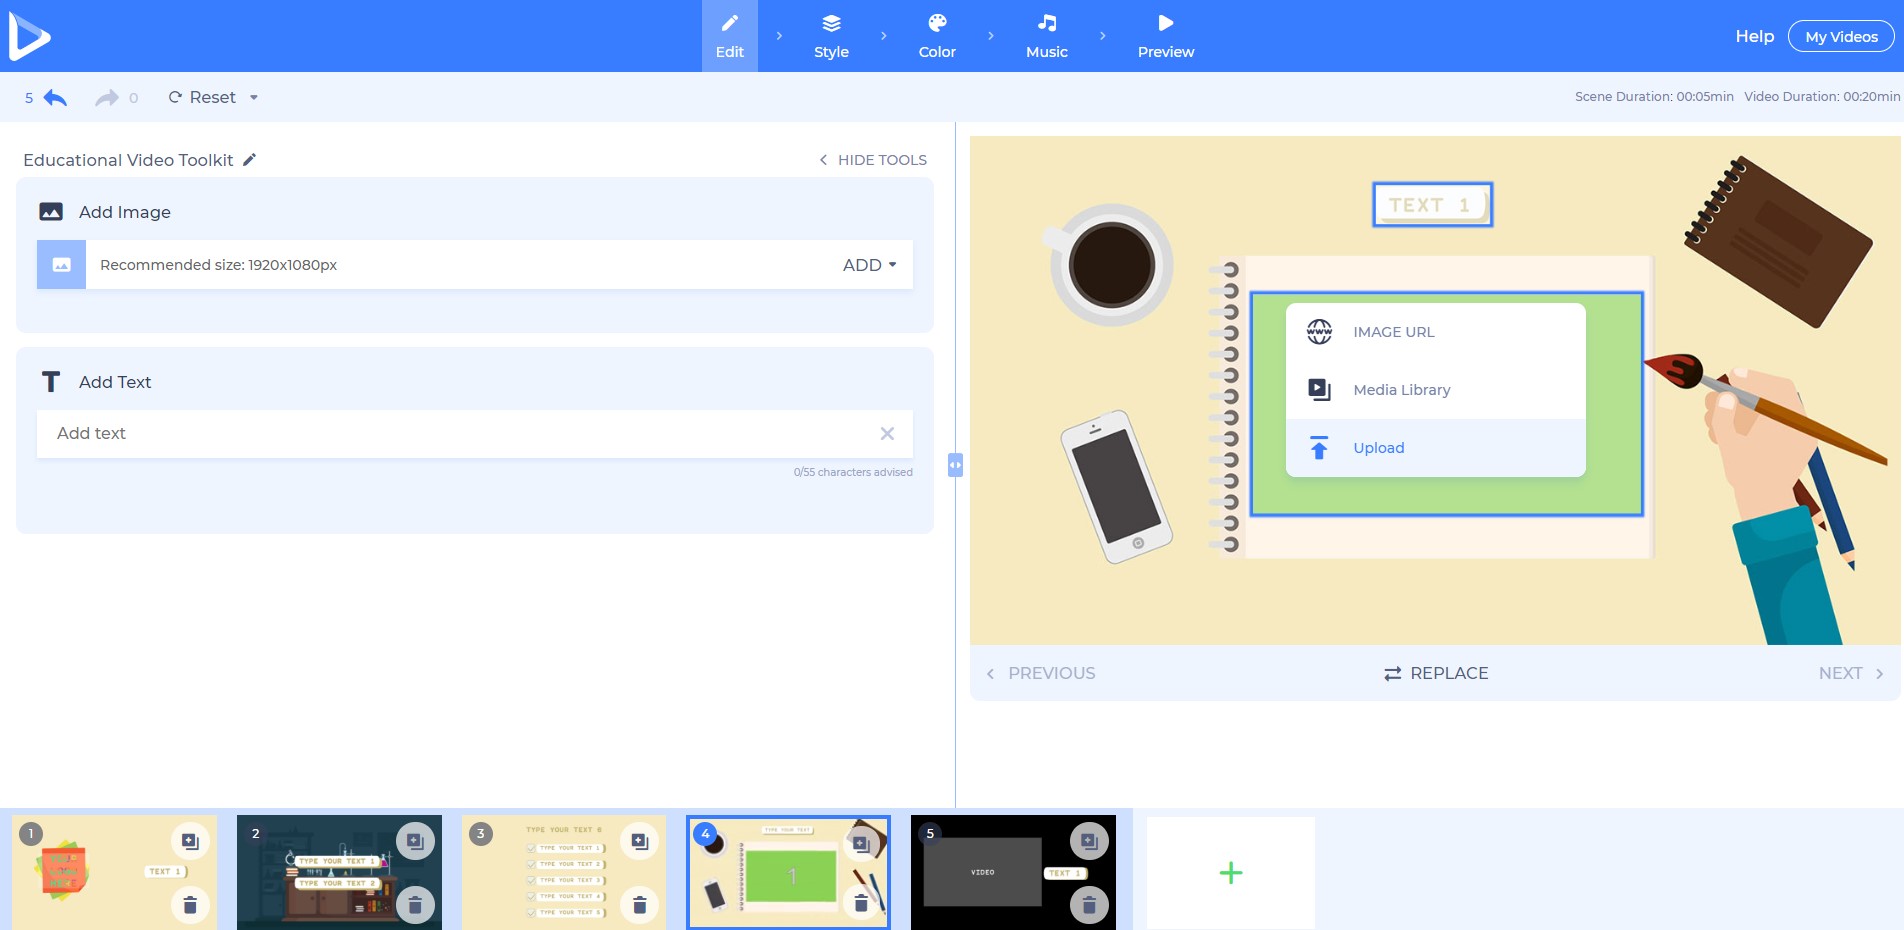Expand the Reset dropdown arrow
1904x930 pixels.
pos(254,97)
